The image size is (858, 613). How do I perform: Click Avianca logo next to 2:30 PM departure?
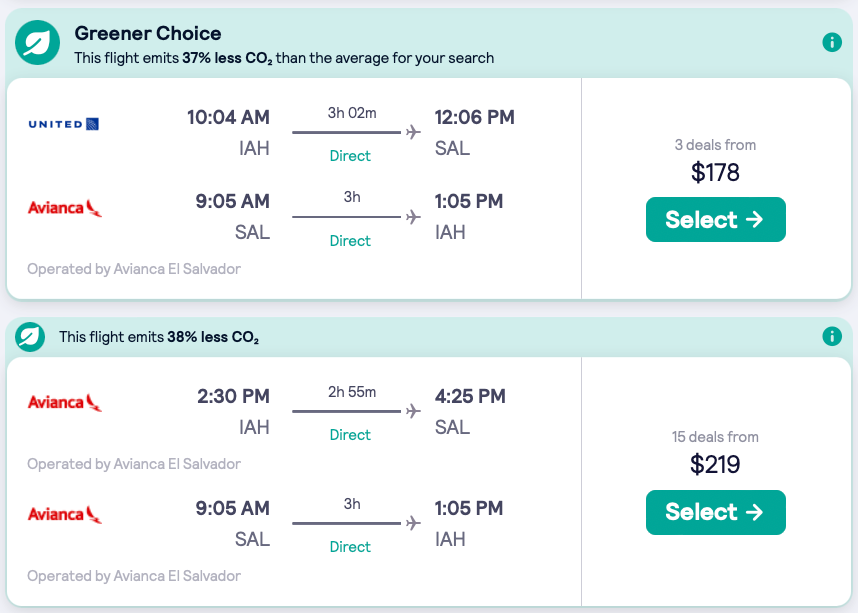(x=65, y=403)
